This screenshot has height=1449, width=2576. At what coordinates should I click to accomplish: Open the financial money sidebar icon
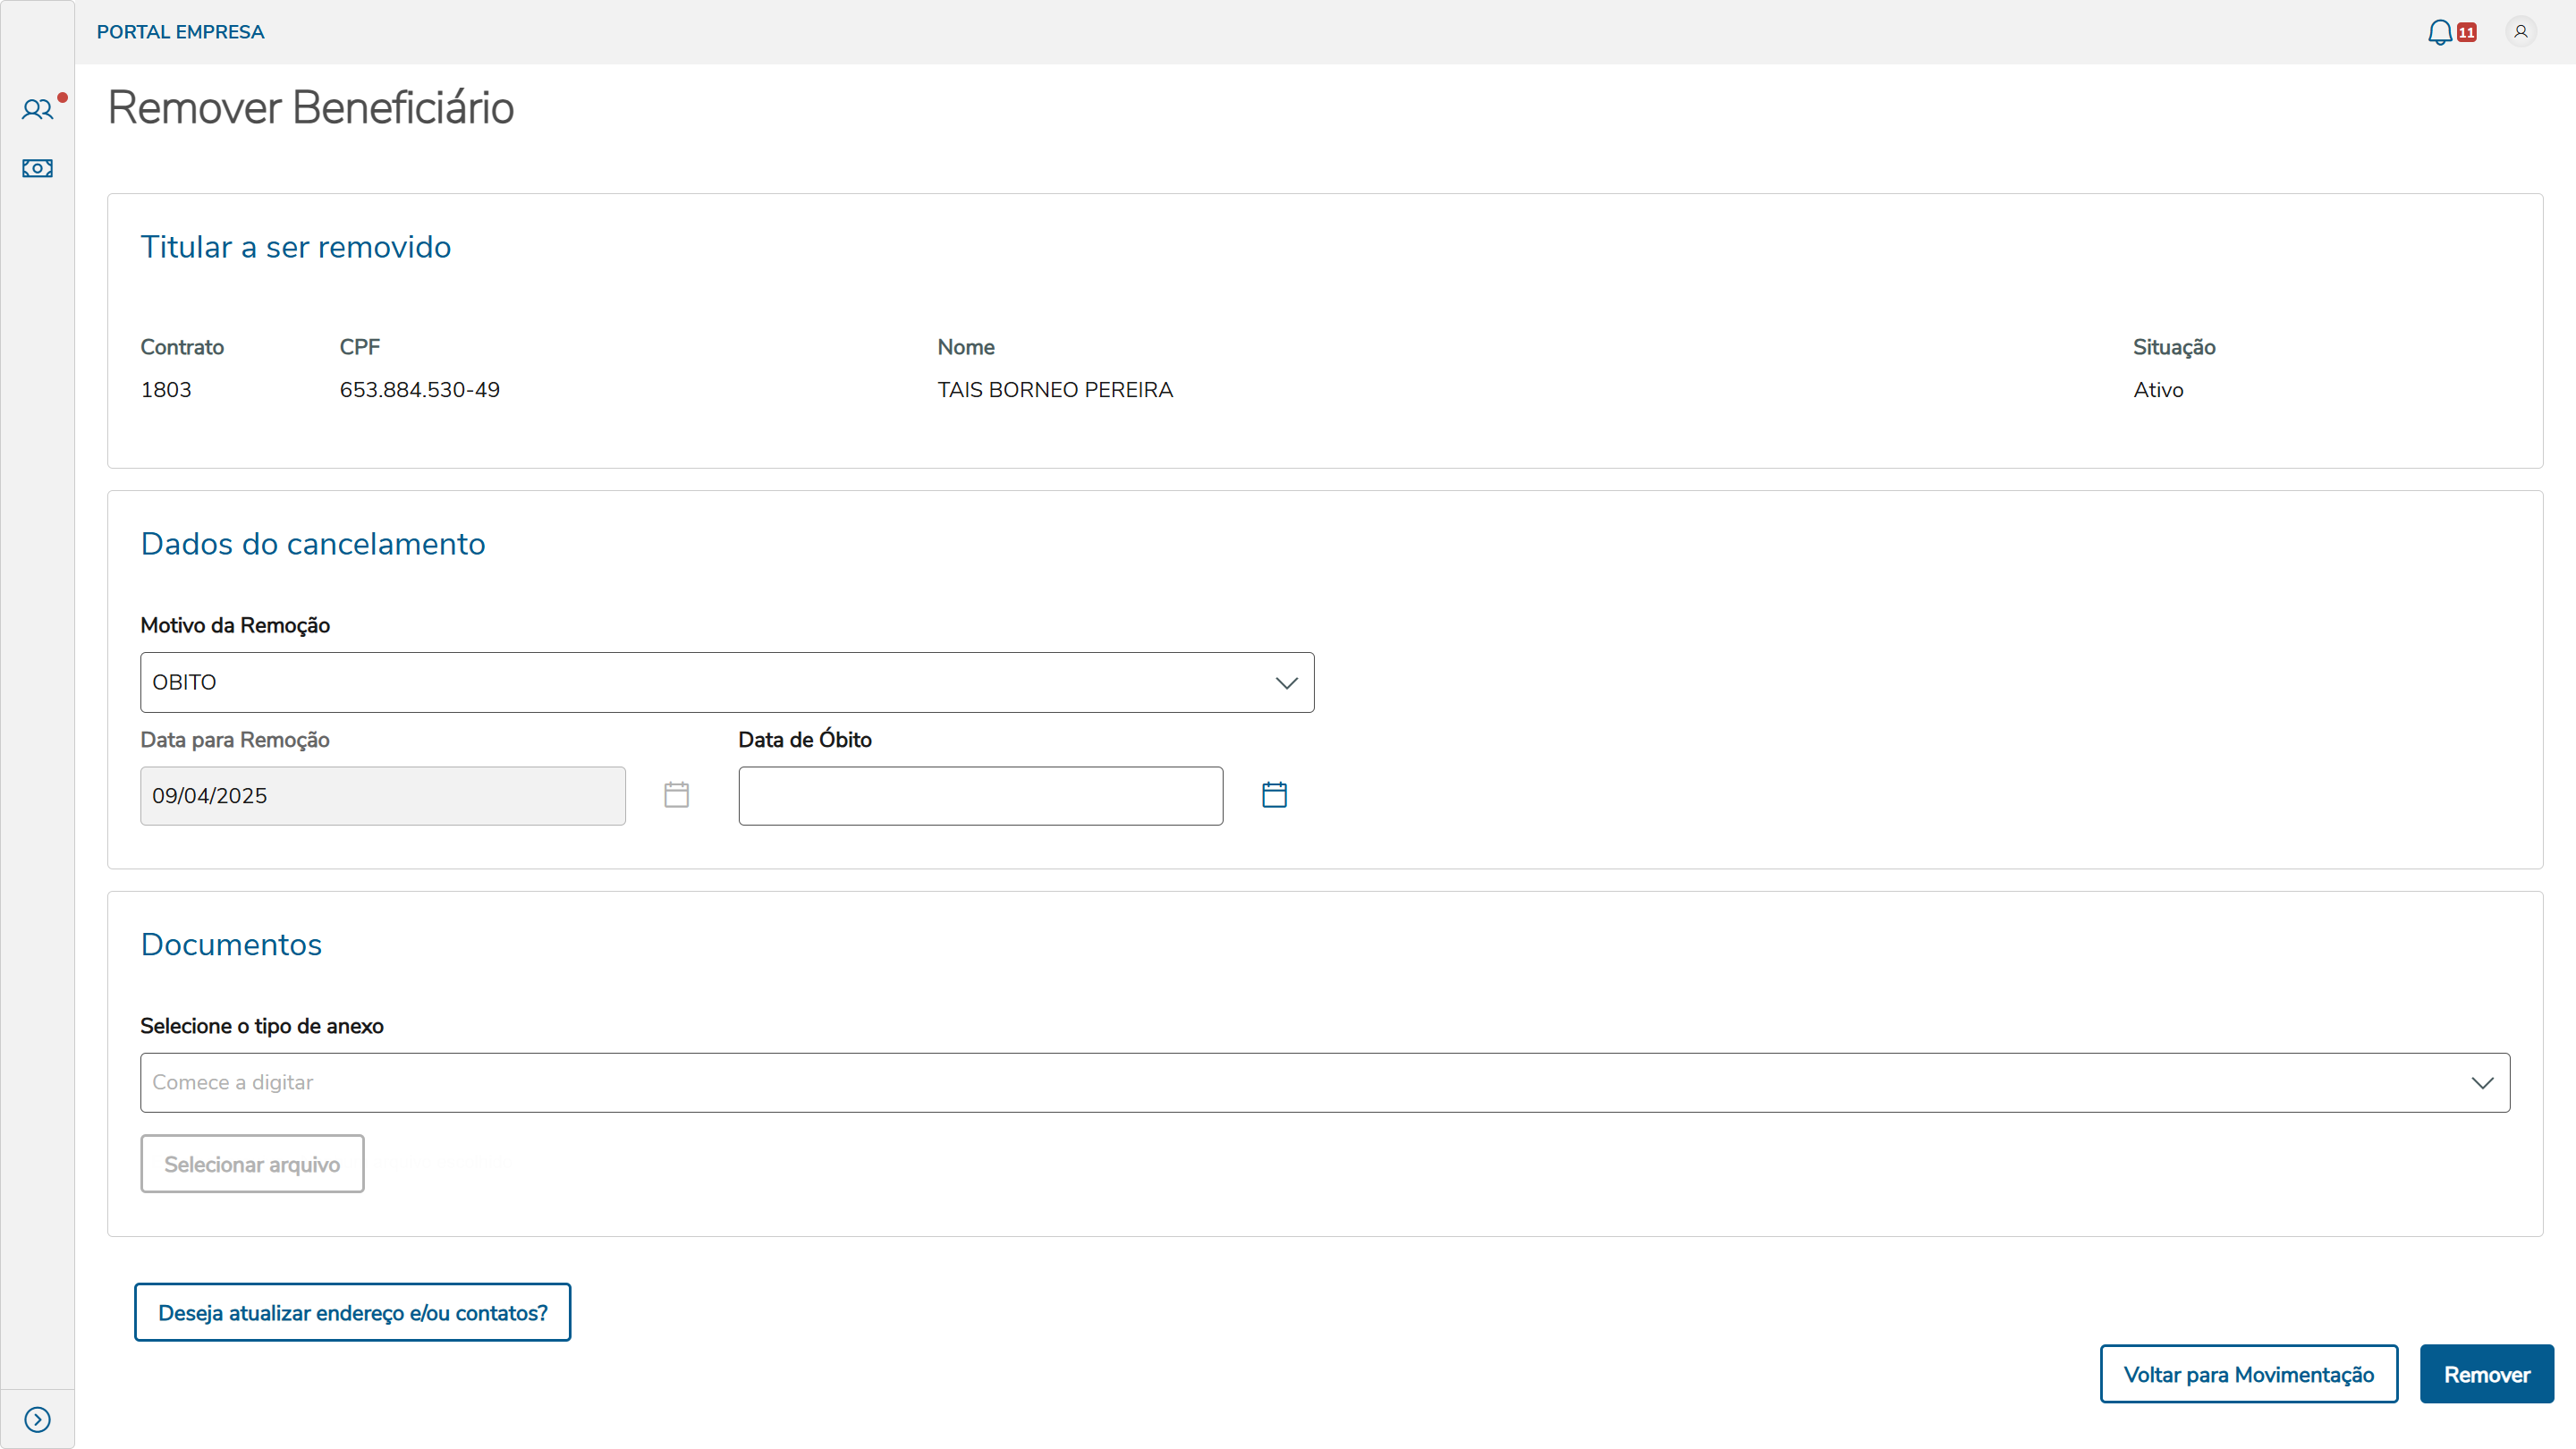point(37,168)
